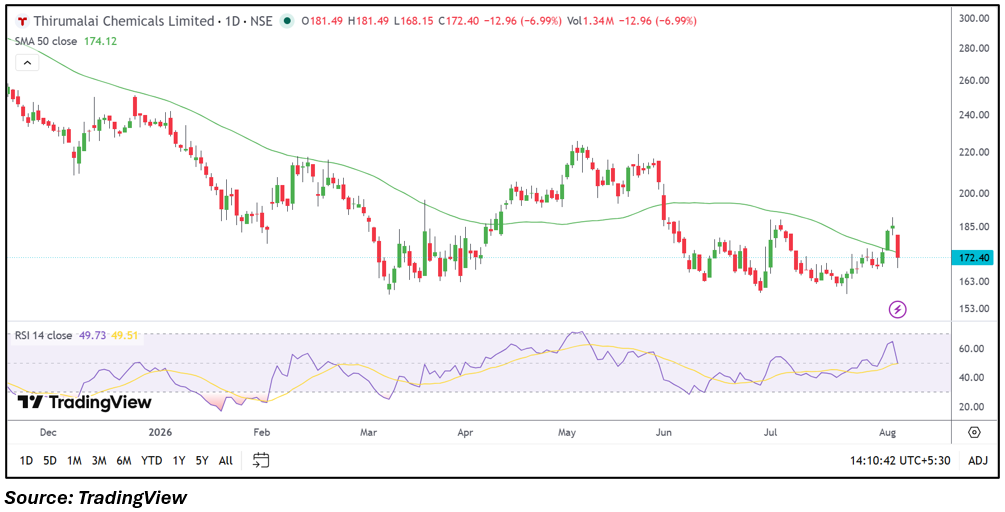Select the 1D time range
1005x512 pixels.
tap(26, 460)
